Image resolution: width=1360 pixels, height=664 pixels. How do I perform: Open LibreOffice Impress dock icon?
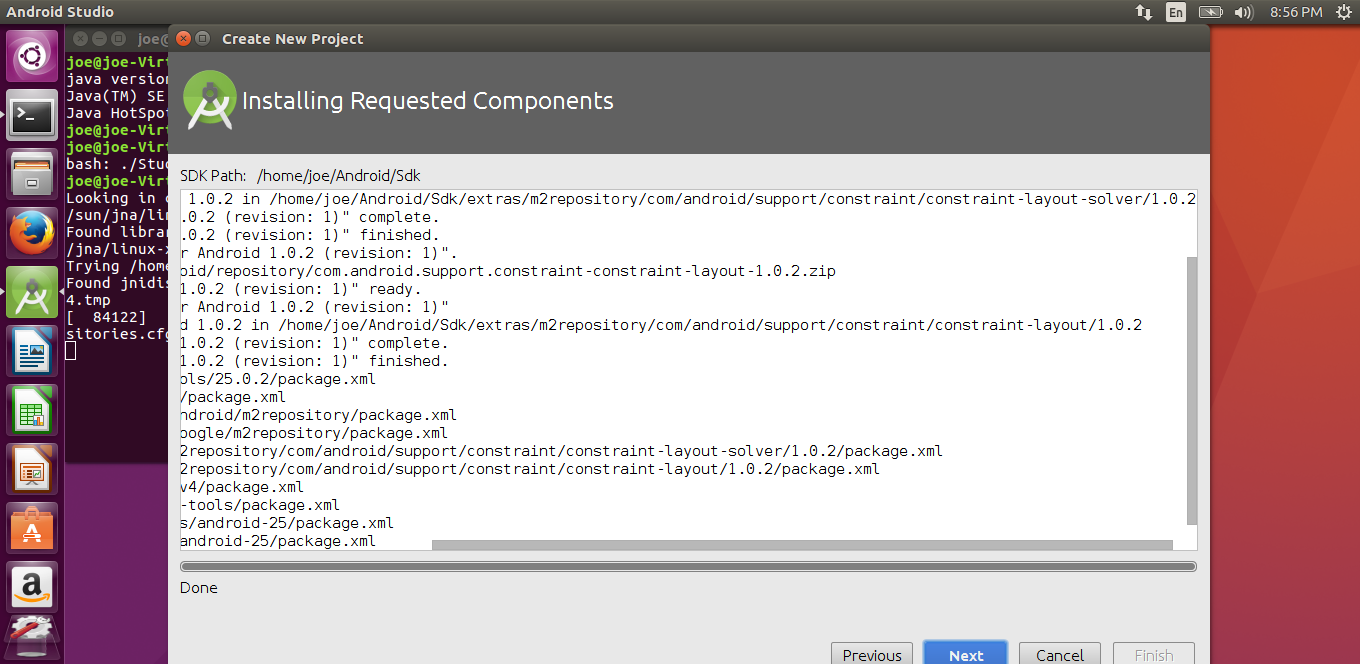click(33, 470)
